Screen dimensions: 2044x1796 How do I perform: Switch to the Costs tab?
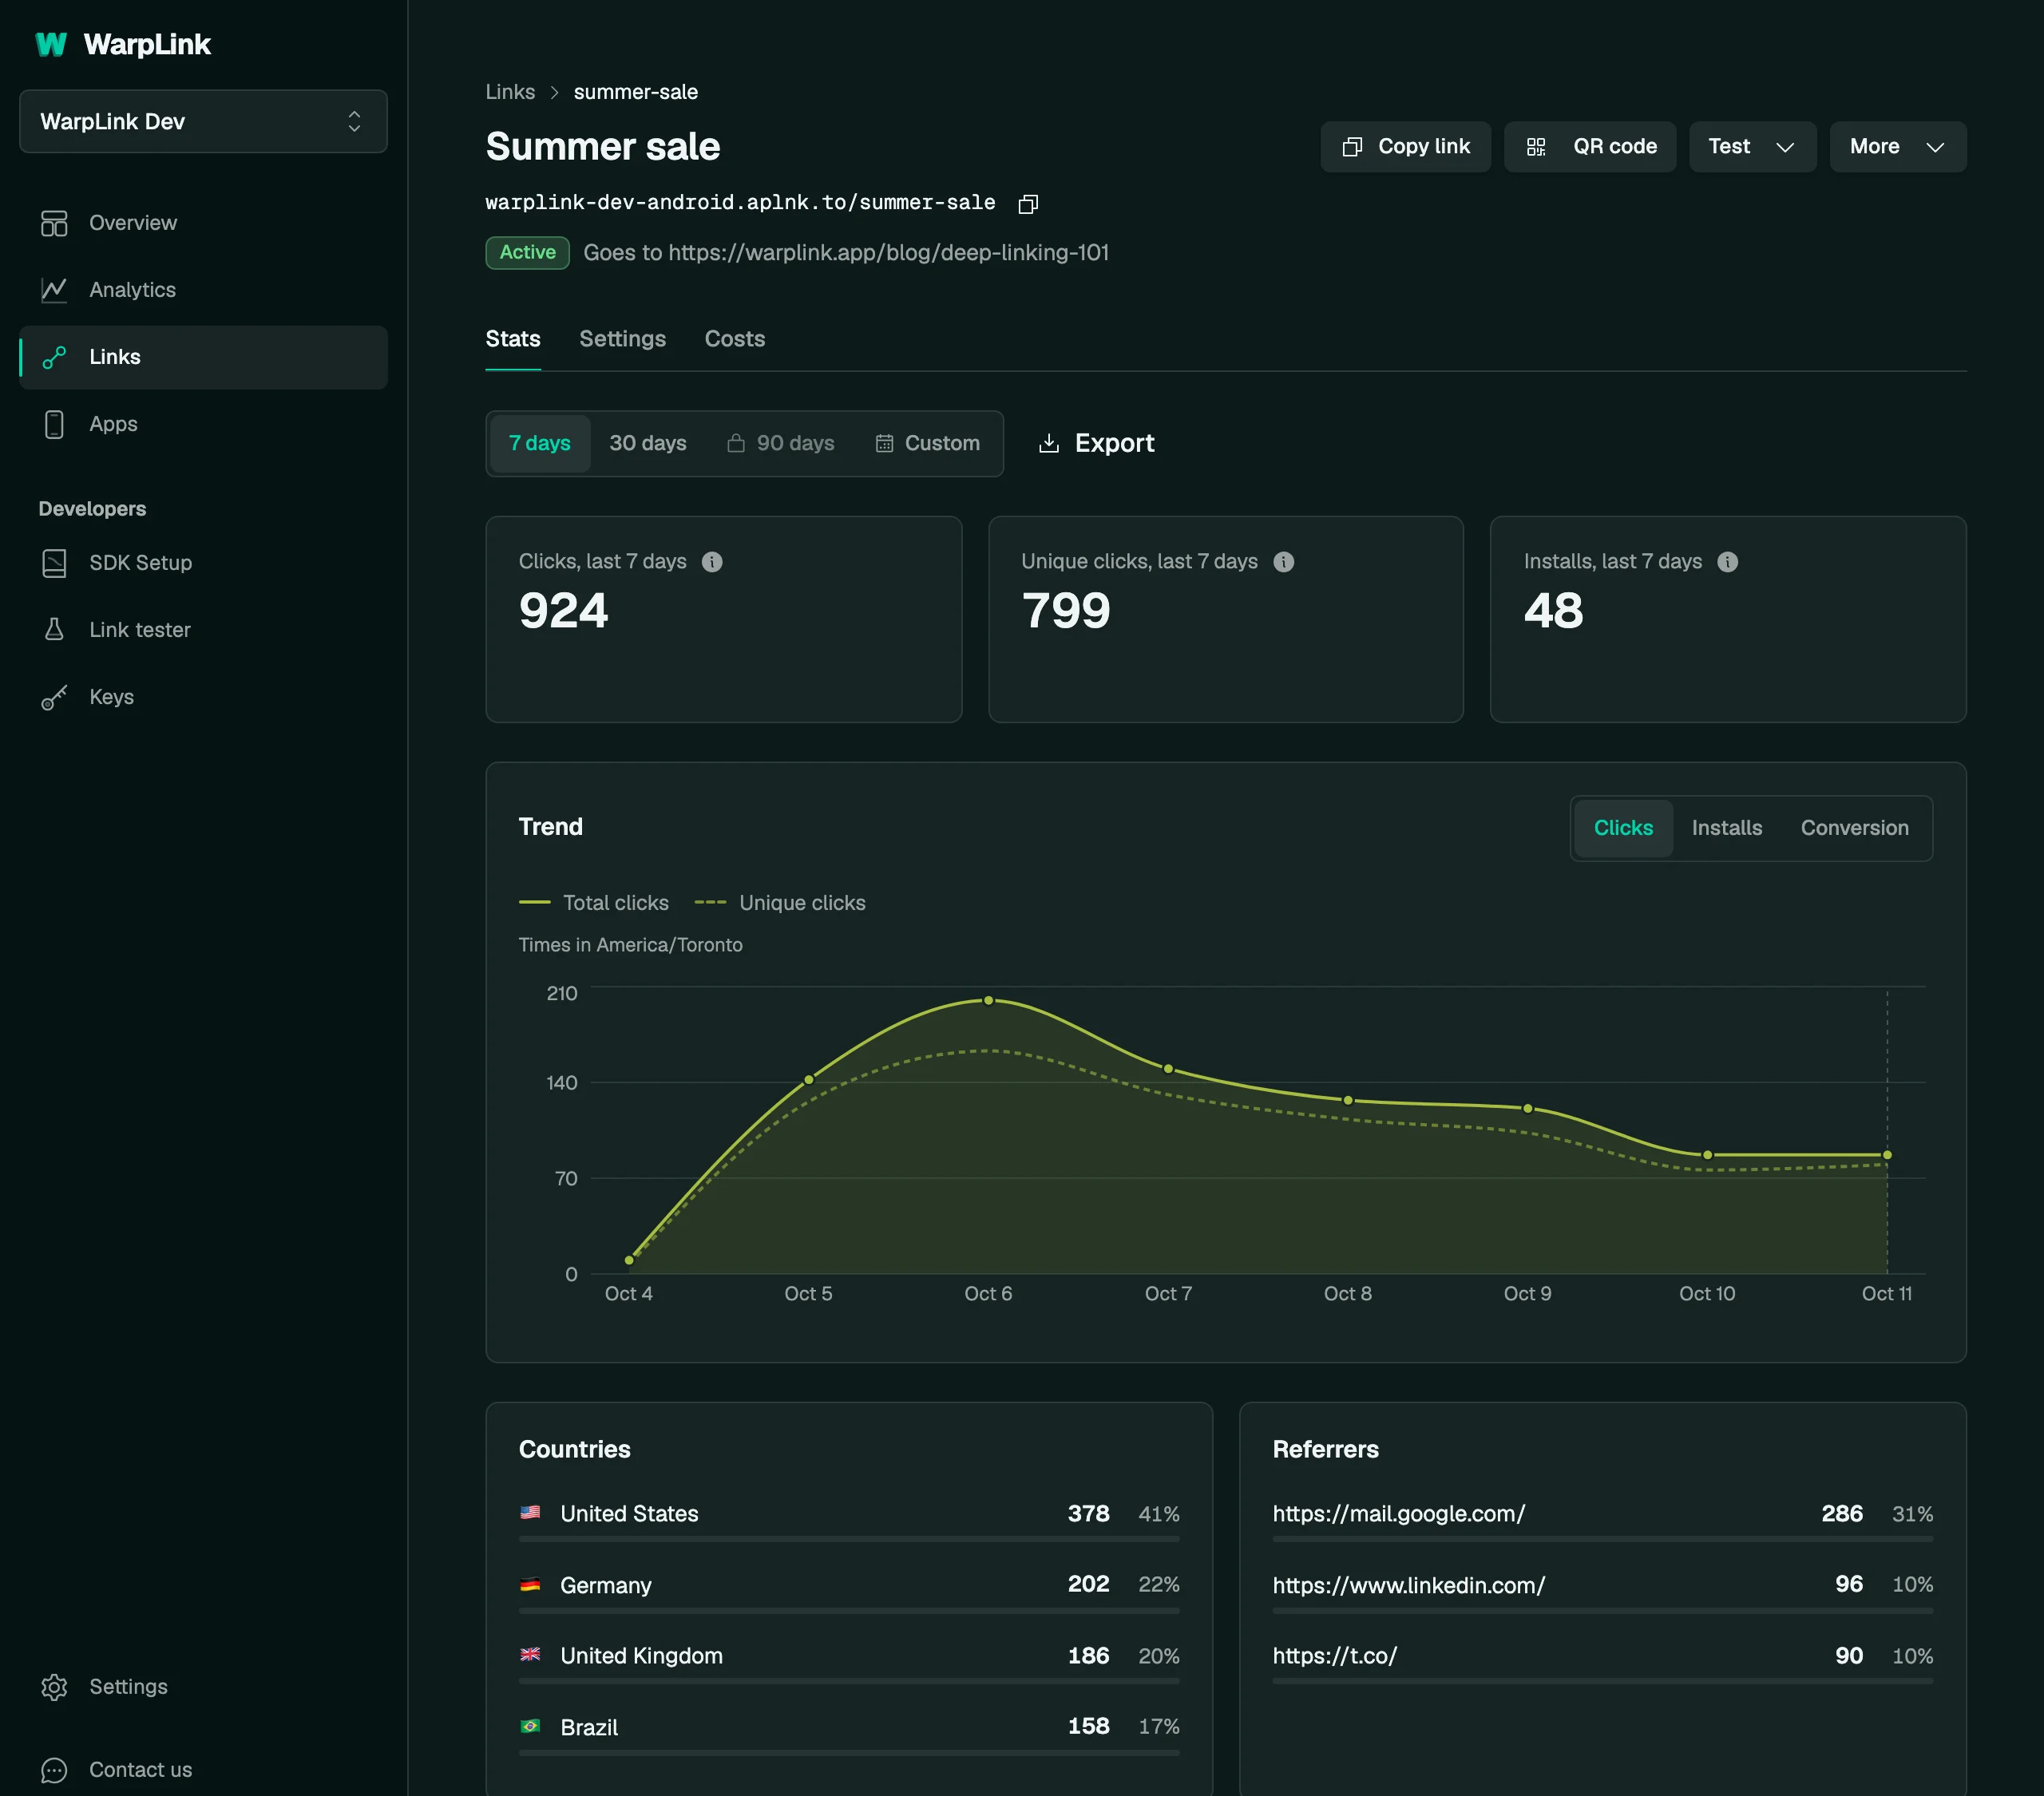coord(735,339)
